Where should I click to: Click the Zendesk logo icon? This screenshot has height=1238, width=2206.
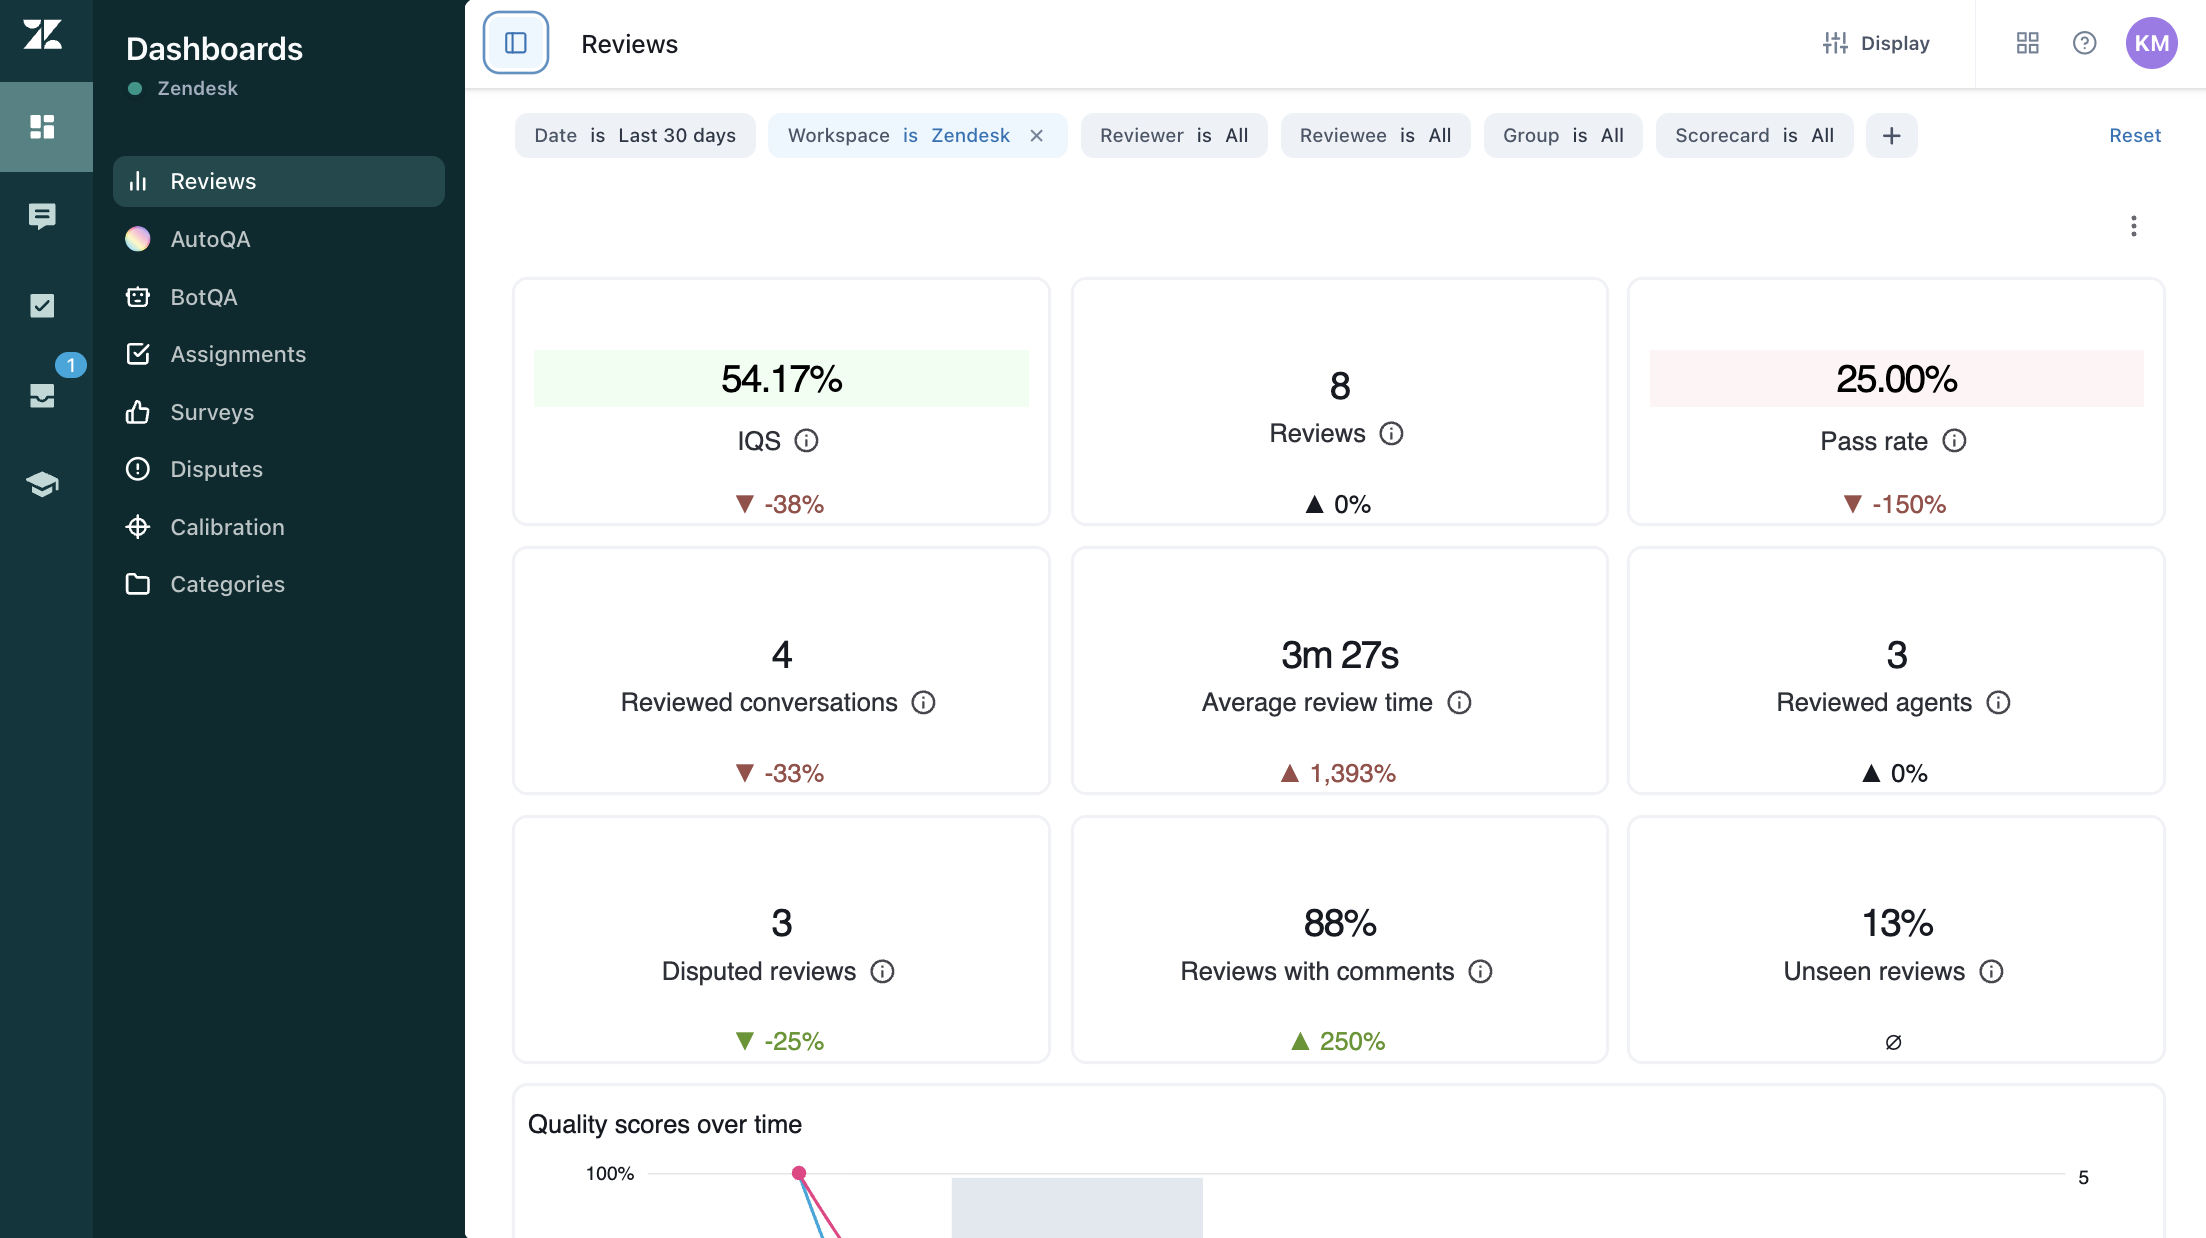coord(43,35)
